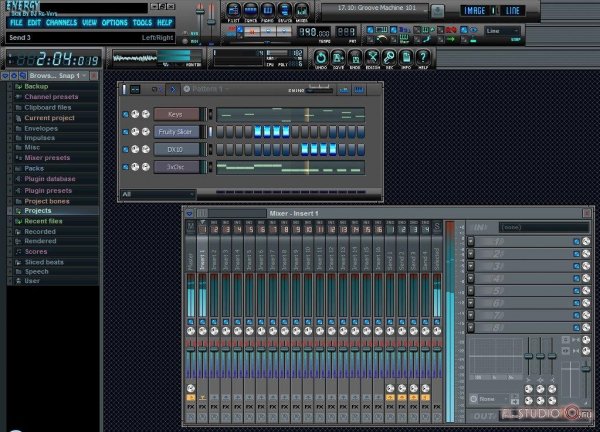Click the 3xOsc channel button
The height and width of the screenshot is (432, 600).
point(176,167)
